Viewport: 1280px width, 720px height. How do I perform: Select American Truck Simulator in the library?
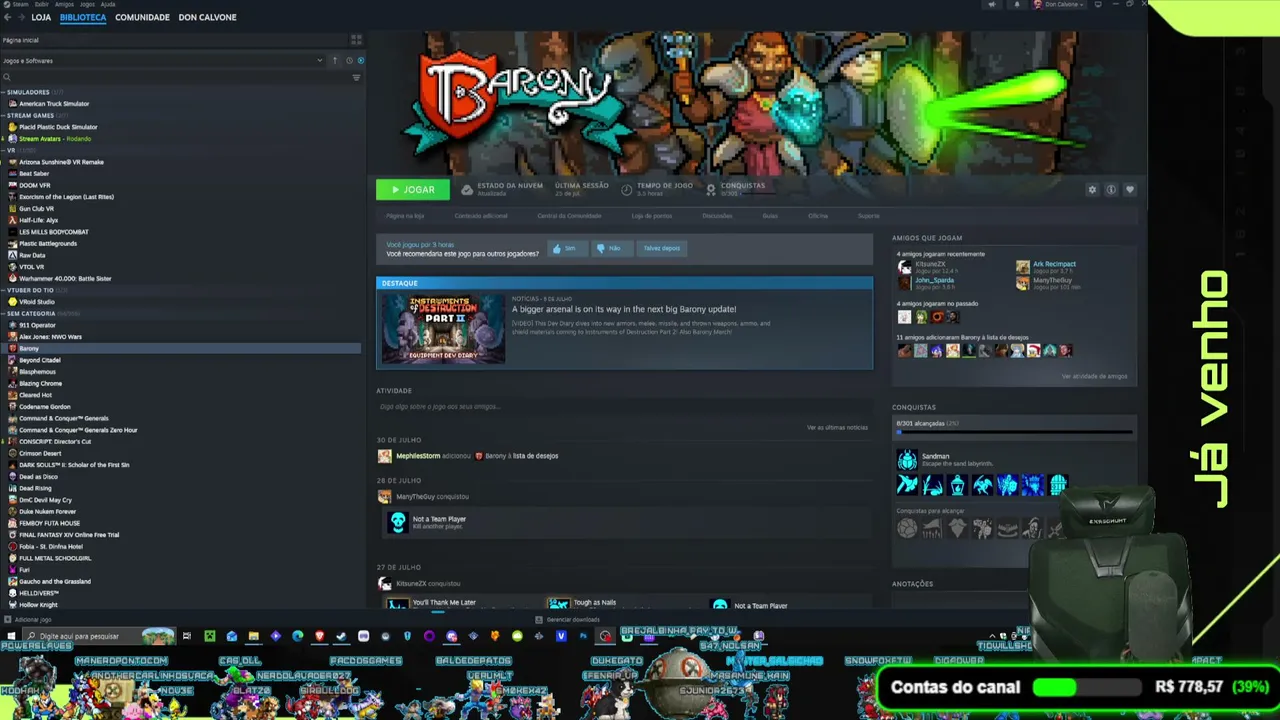pos(54,104)
